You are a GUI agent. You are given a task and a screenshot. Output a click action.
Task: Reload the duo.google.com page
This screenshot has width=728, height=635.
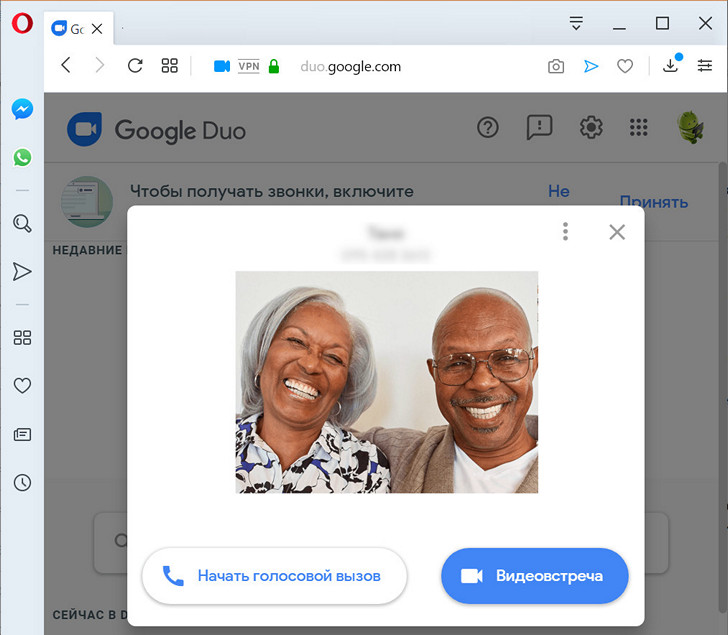click(135, 65)
